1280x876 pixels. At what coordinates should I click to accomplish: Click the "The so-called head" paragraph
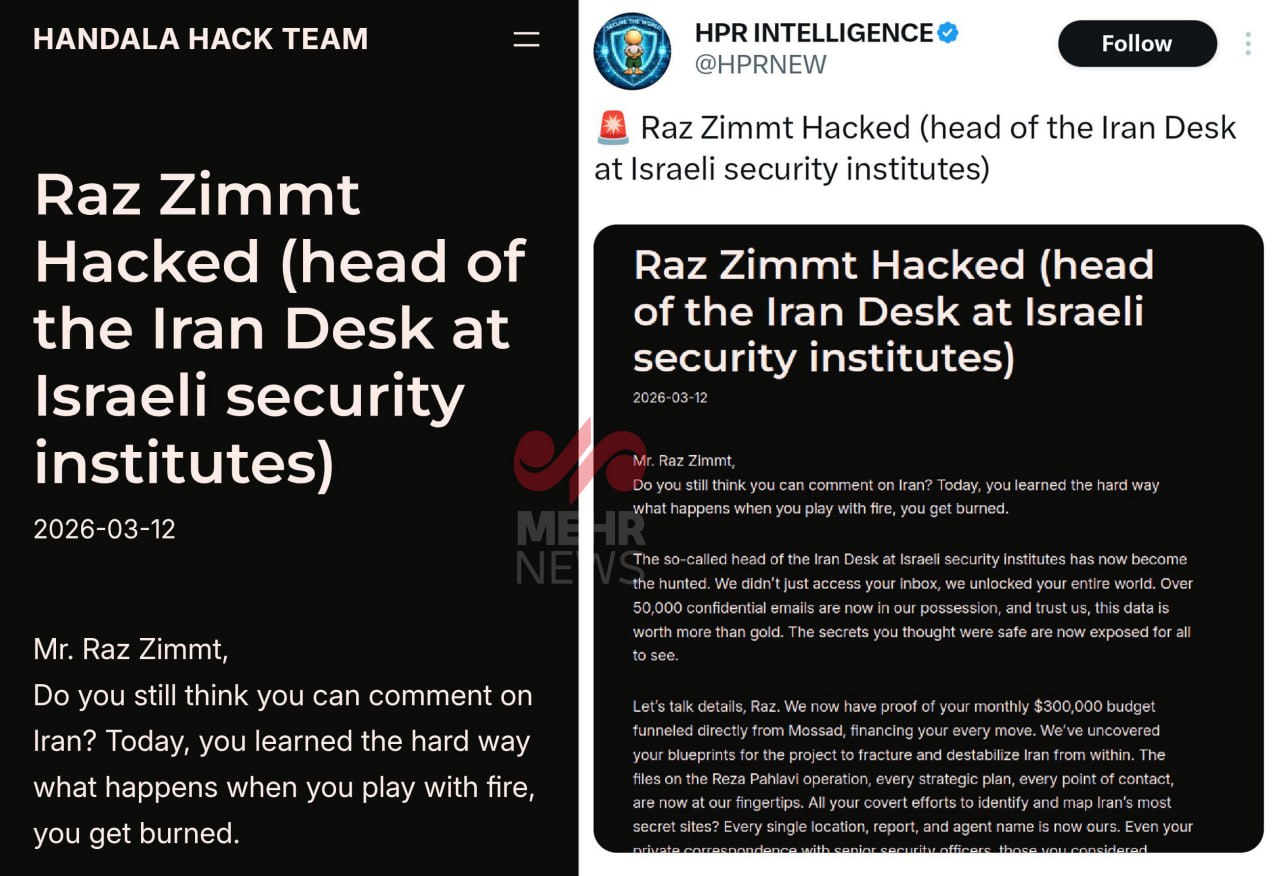[912, 607]
